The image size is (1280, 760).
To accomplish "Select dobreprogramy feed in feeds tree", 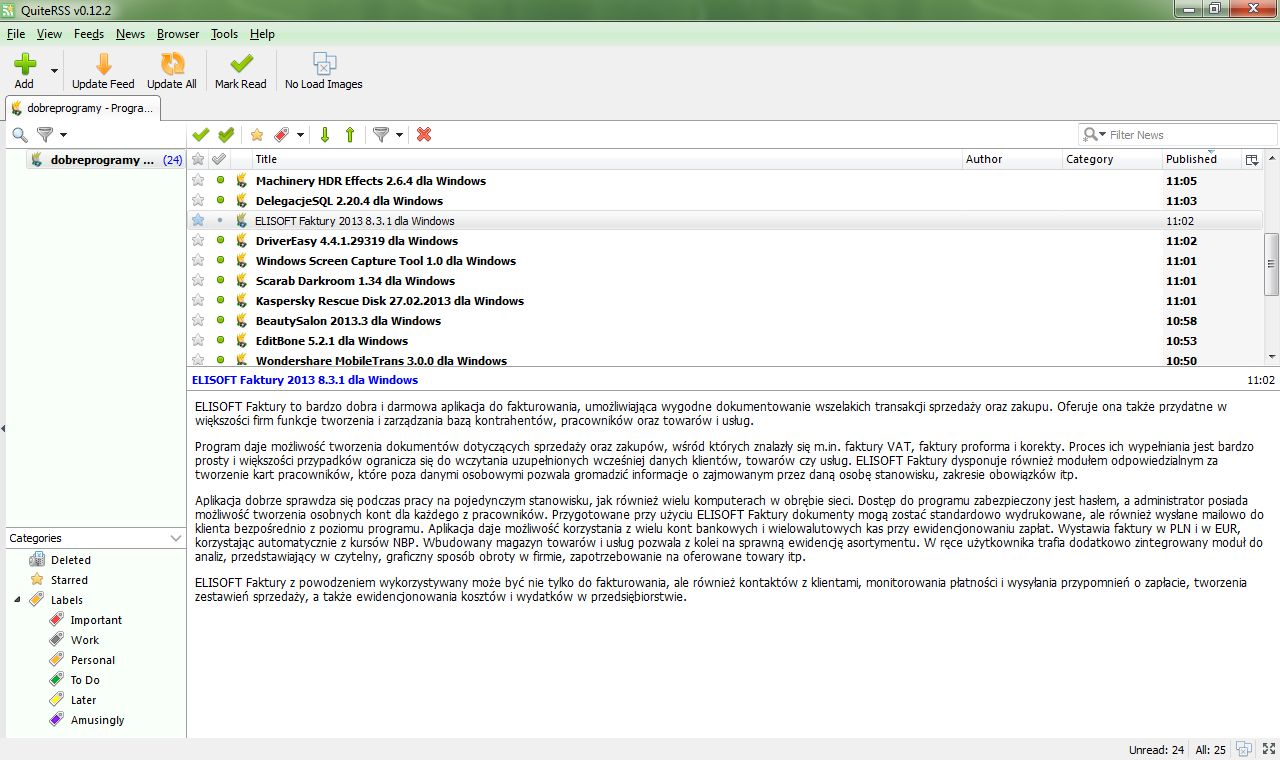I will 105,160.
